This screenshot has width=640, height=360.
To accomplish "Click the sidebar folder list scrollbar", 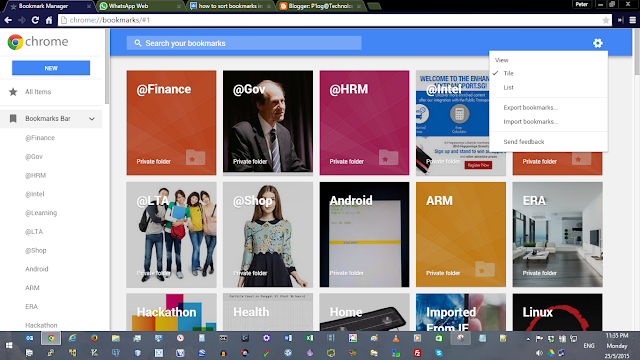I will pos(107,67).
